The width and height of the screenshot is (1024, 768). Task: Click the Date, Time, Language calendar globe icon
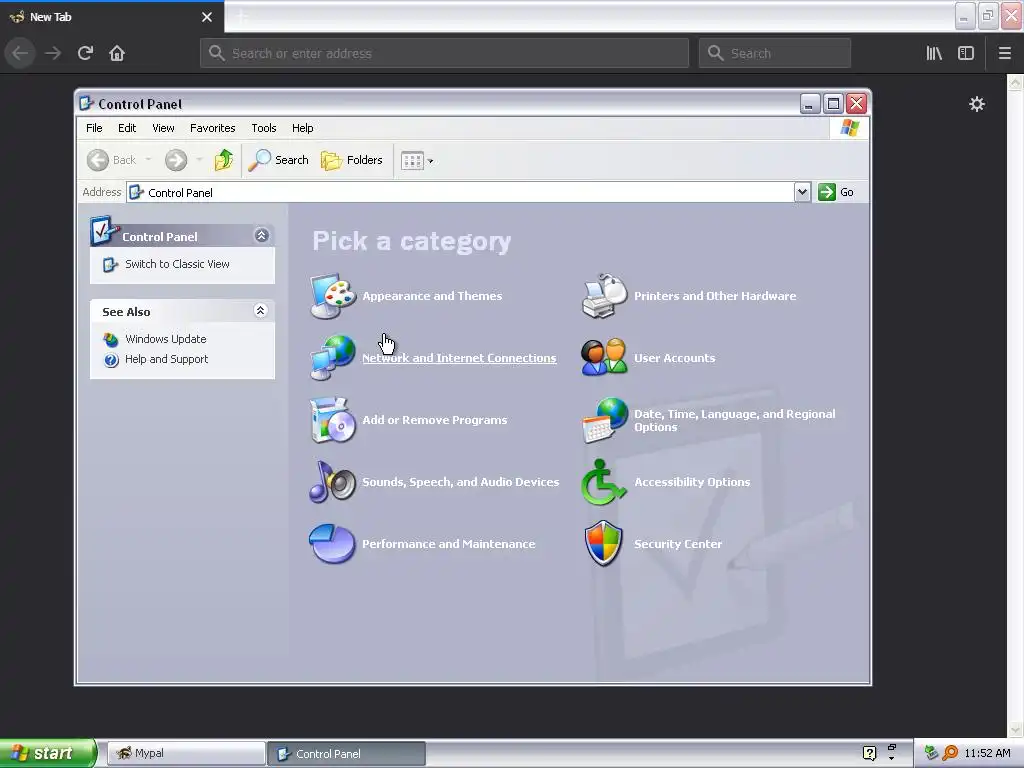[604, 420]
